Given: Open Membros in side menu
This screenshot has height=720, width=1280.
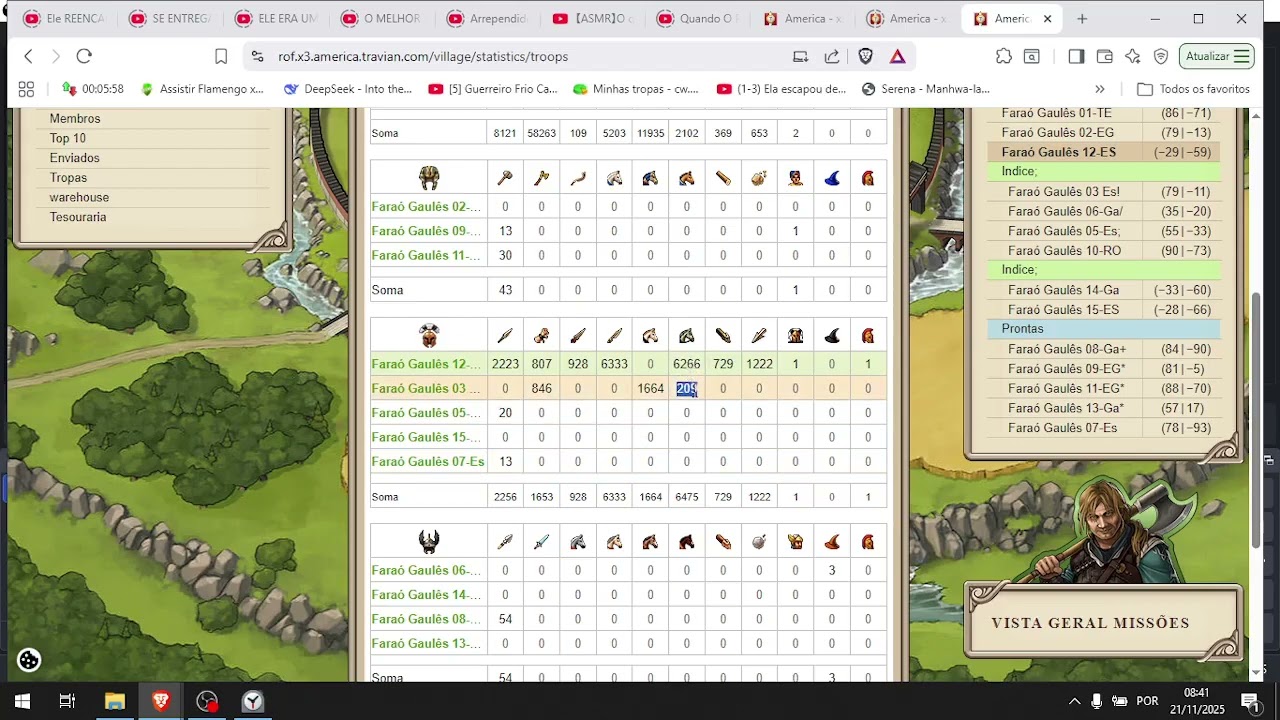Looking at the screenshot, I should tap(75, 118).
